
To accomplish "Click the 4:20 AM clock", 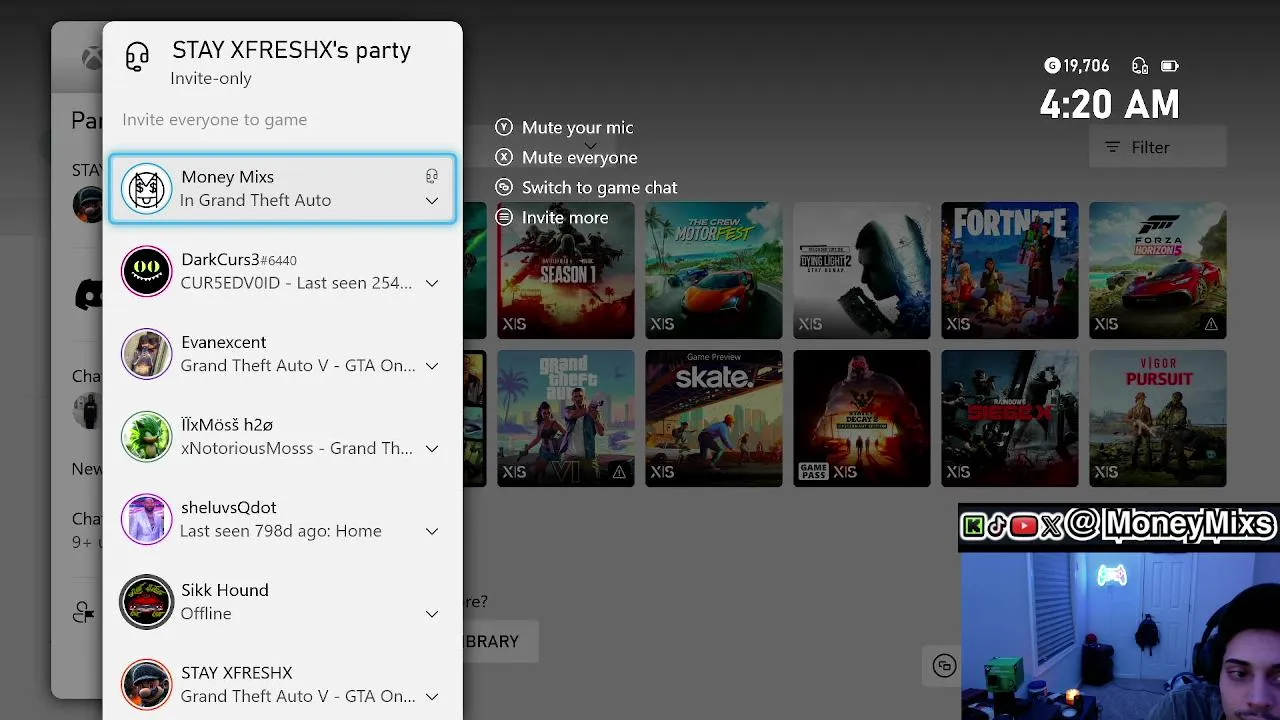I will 1110,104.
